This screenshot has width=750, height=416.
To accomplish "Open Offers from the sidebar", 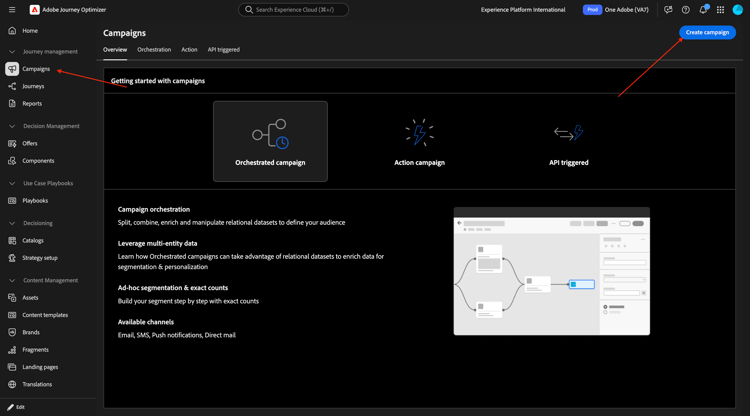I will coord(30,143).
